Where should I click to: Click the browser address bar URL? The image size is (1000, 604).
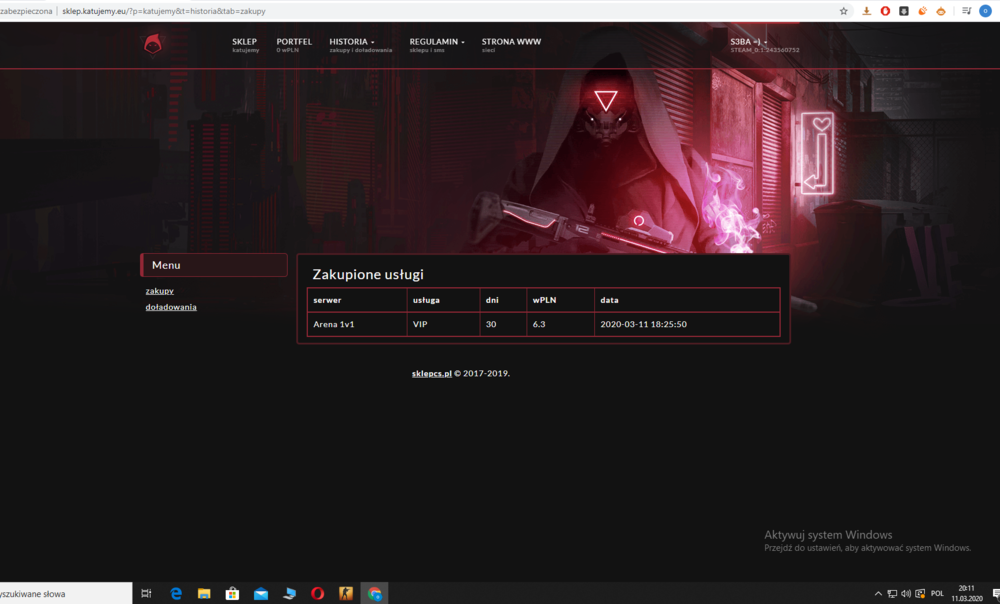(x=164, y=11)
